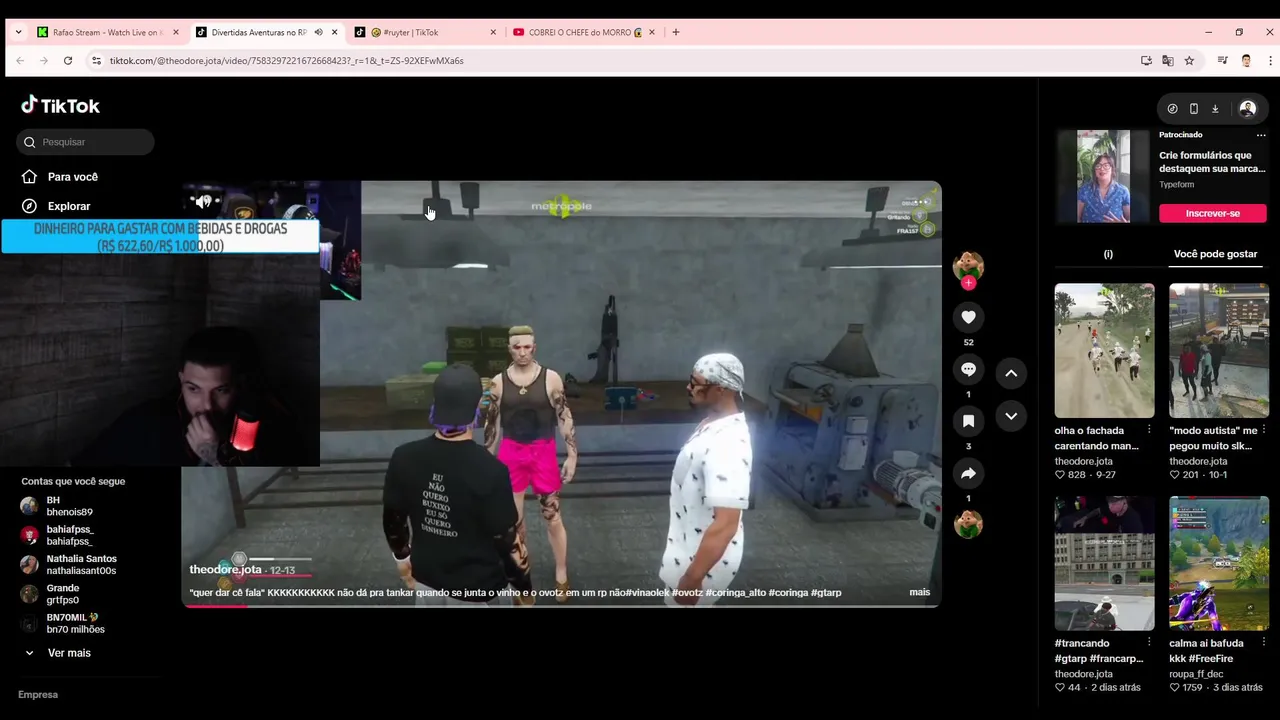Bookmark this page star icon
This screenshot has width=1280, height=720.
click(x=1189, y=61)
